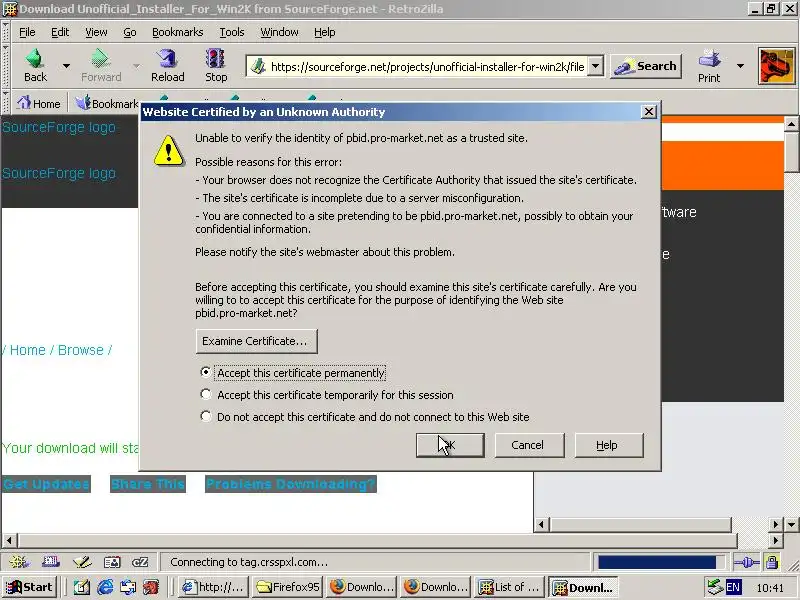Viewport: 800px width, 600px height.
Task: Click the first quick launch icon
Action: [x=82, y=587]
